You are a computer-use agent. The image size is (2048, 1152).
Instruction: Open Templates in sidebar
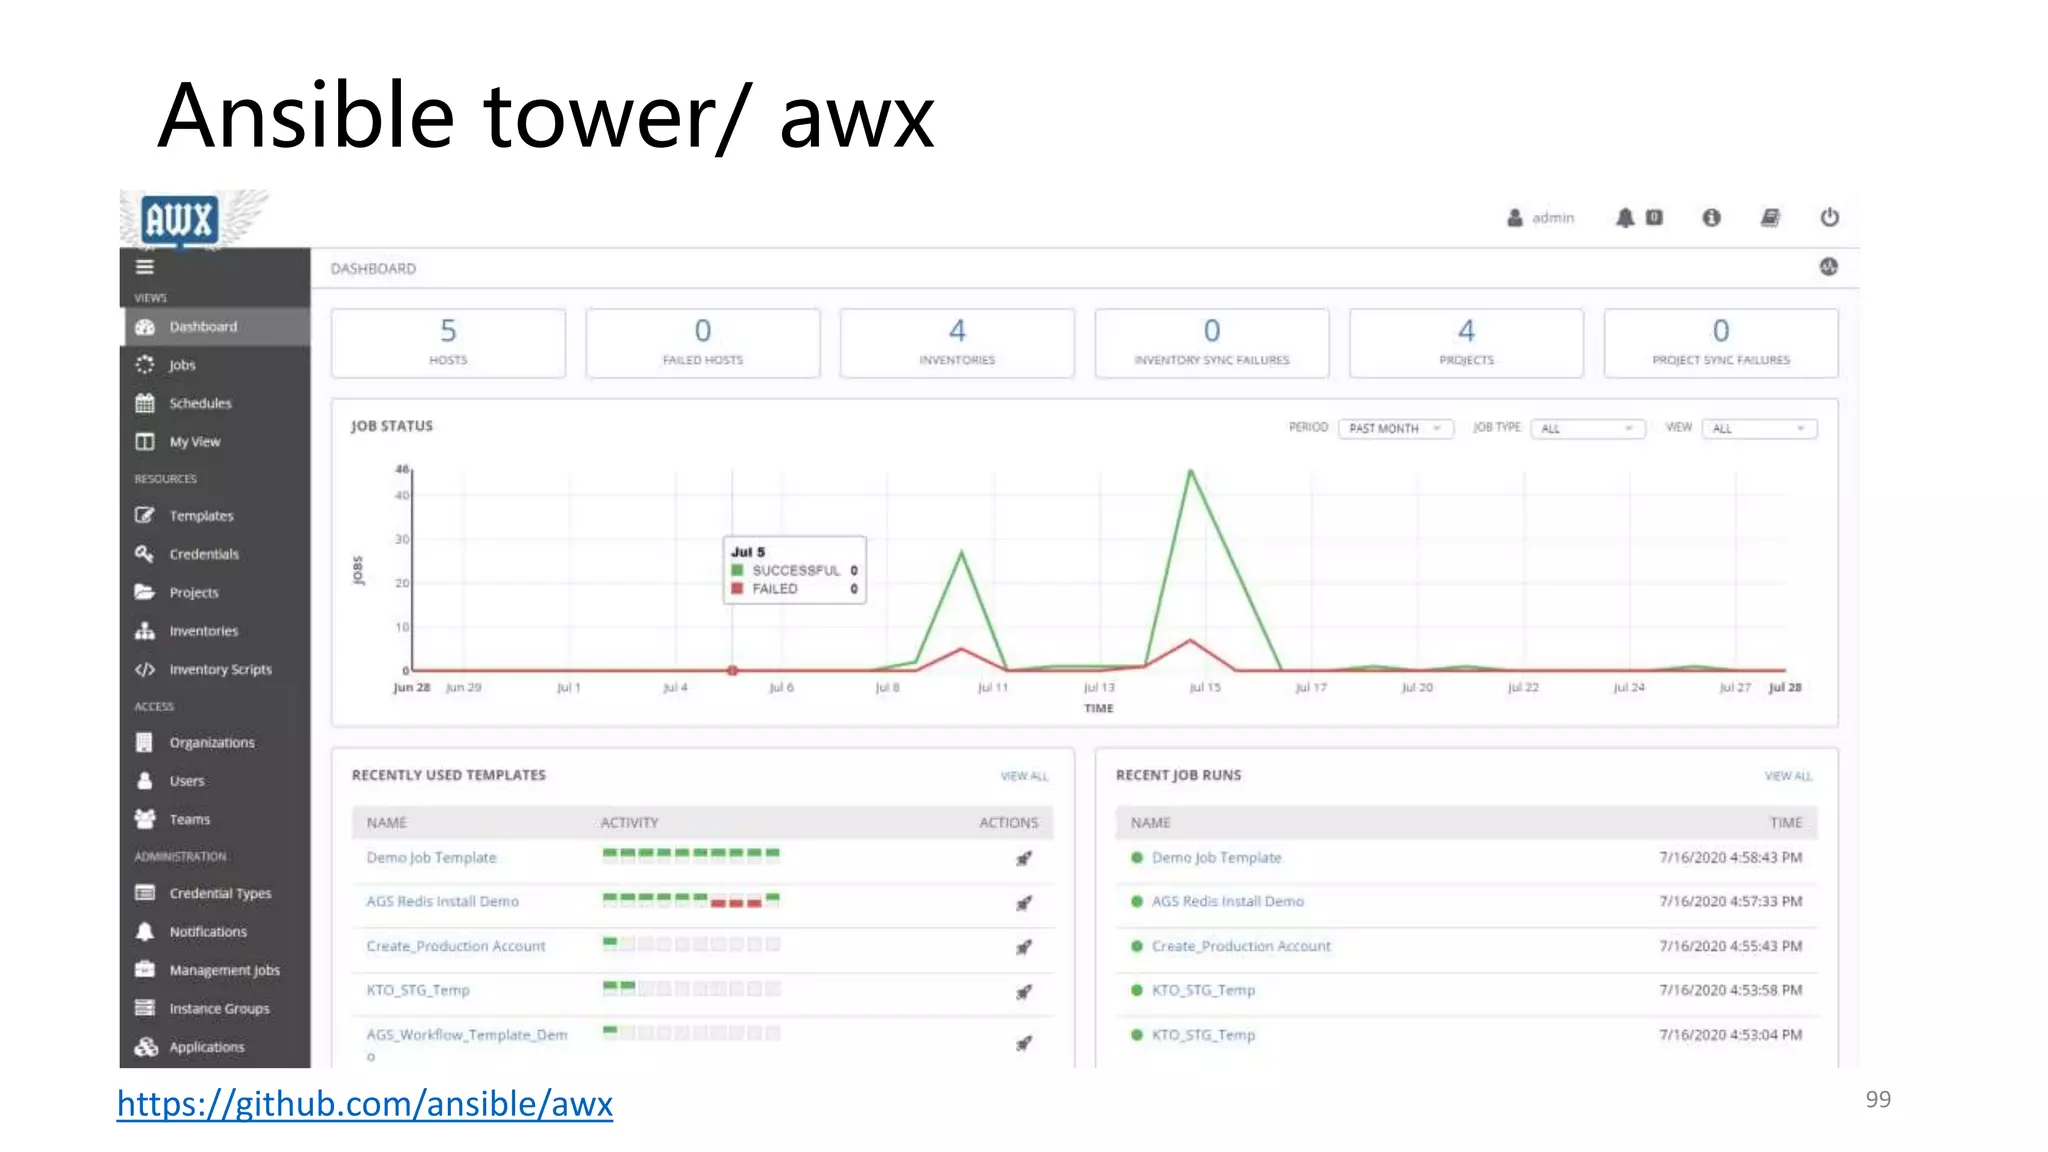point(215,516)
